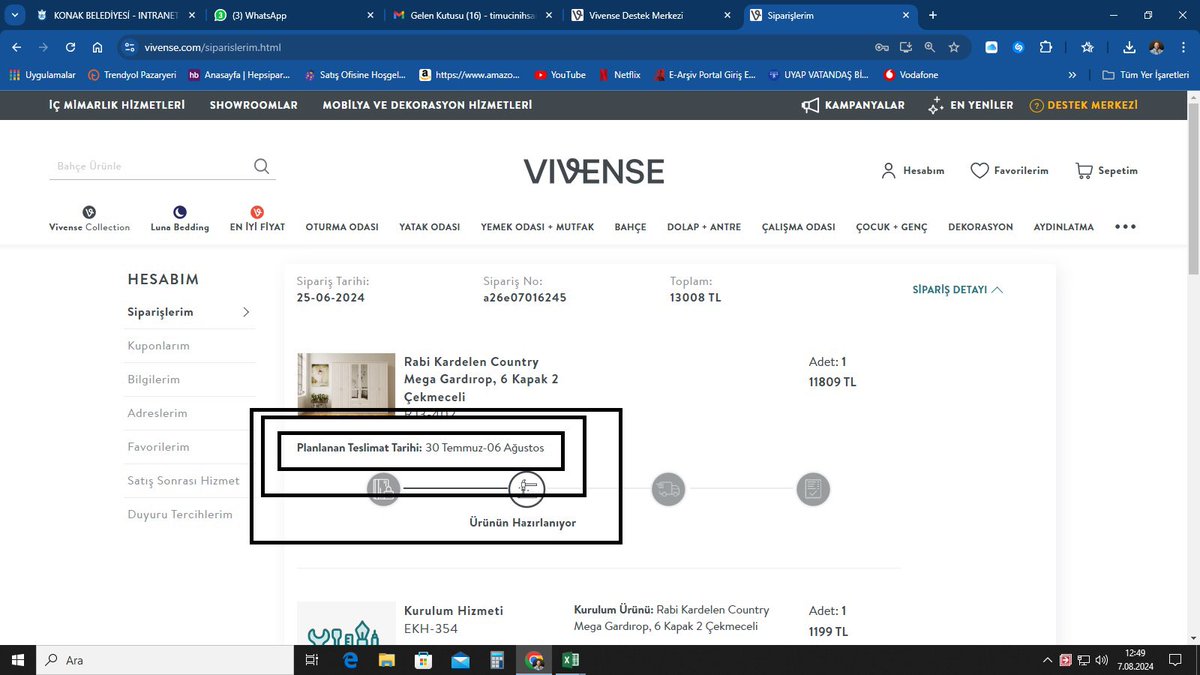Click the Ara taskbar search box
The height and width of the screenshot is (675, 1200).
166,660
